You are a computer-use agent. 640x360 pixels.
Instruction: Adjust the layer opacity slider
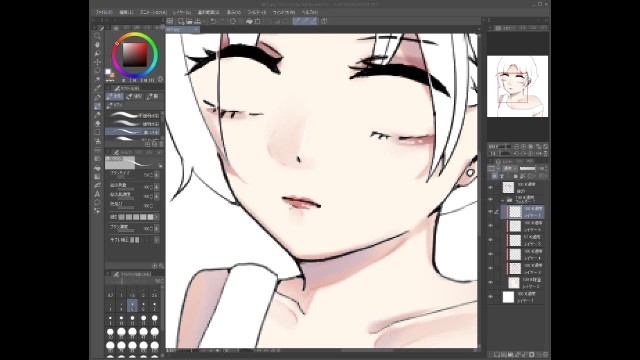tap(527, 168)
